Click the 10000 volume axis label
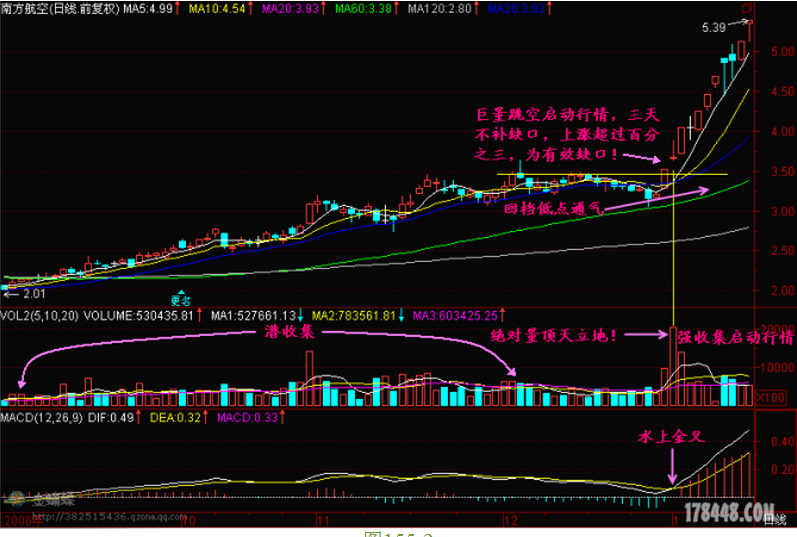This screenshot has width=797, height=537. click(x=778, y=367)
